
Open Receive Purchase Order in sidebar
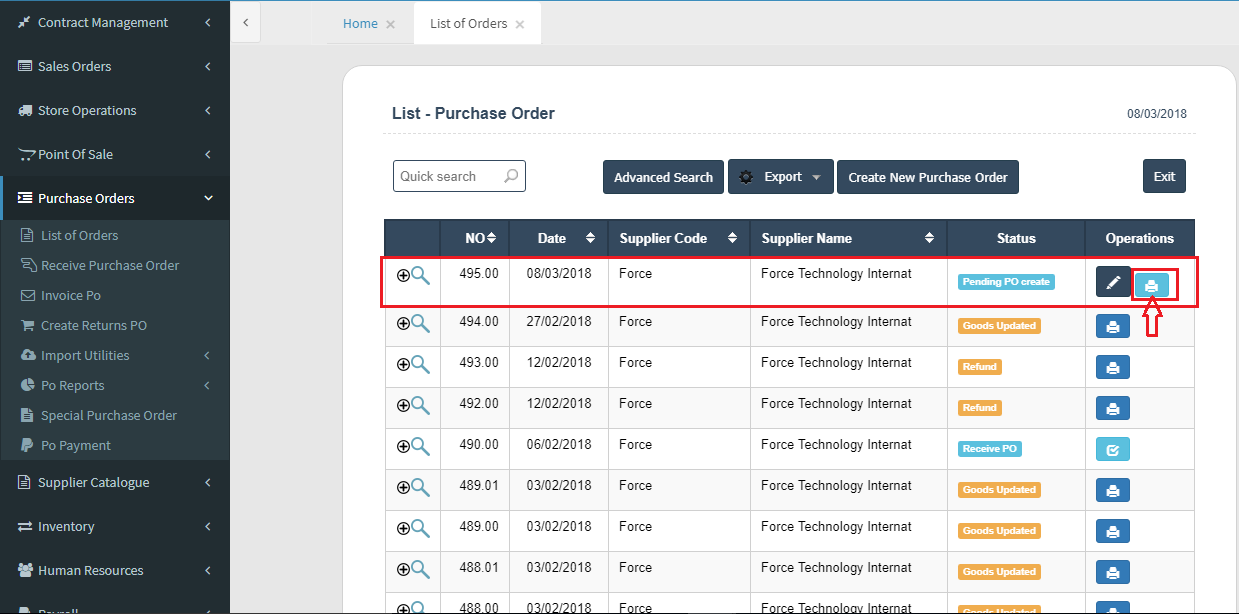click(110, 265)
